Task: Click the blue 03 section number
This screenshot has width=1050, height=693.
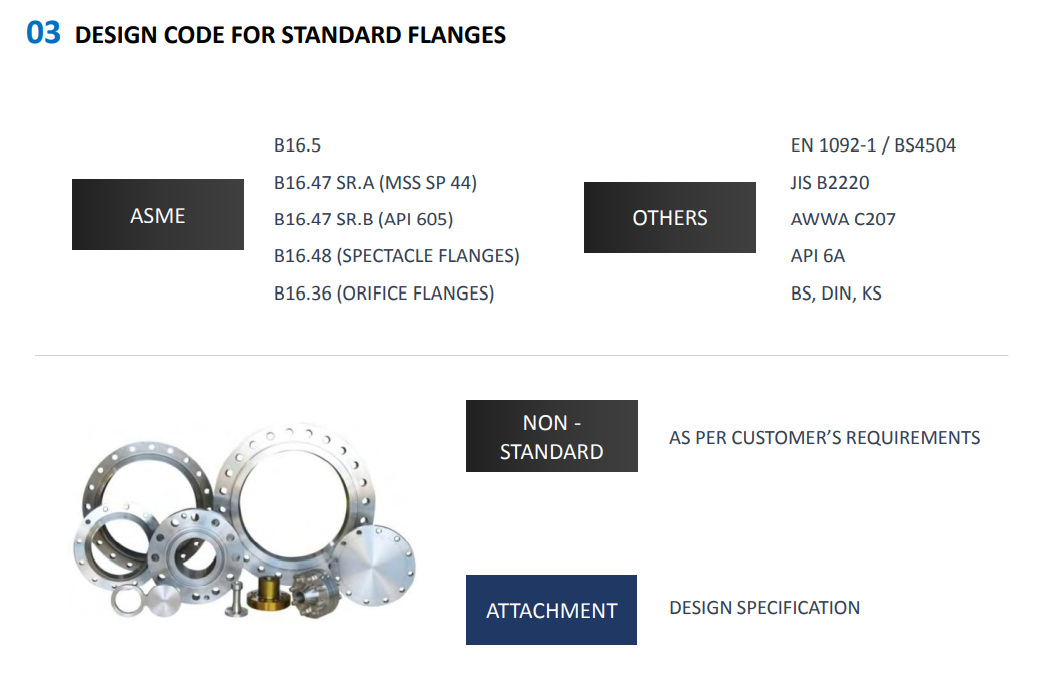Action: (x=44, y=33)
